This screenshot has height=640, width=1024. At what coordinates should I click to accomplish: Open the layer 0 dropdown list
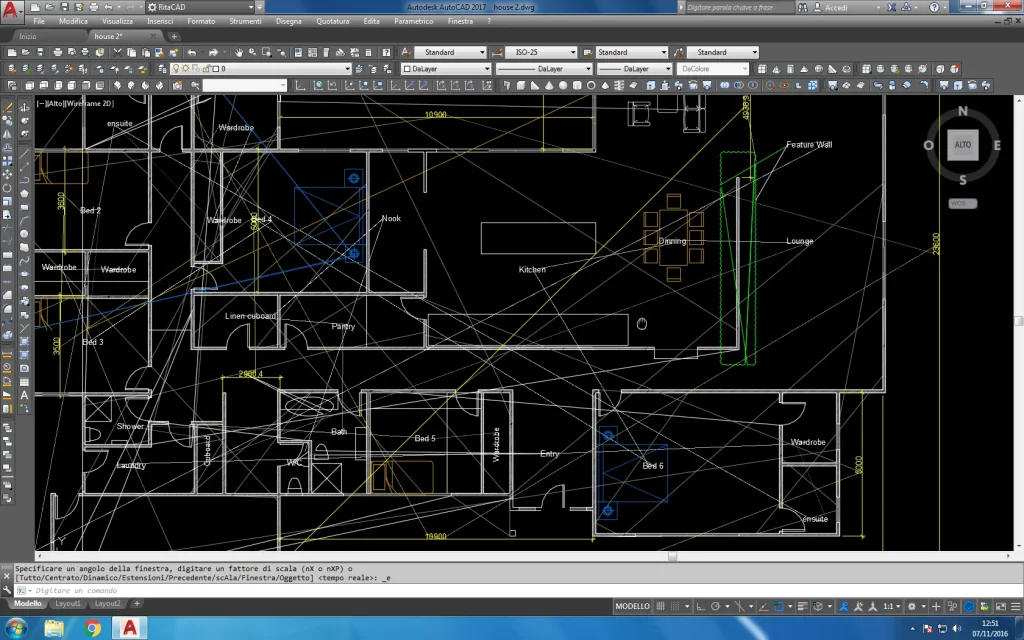pyautogui.click(x=347, y=68)
